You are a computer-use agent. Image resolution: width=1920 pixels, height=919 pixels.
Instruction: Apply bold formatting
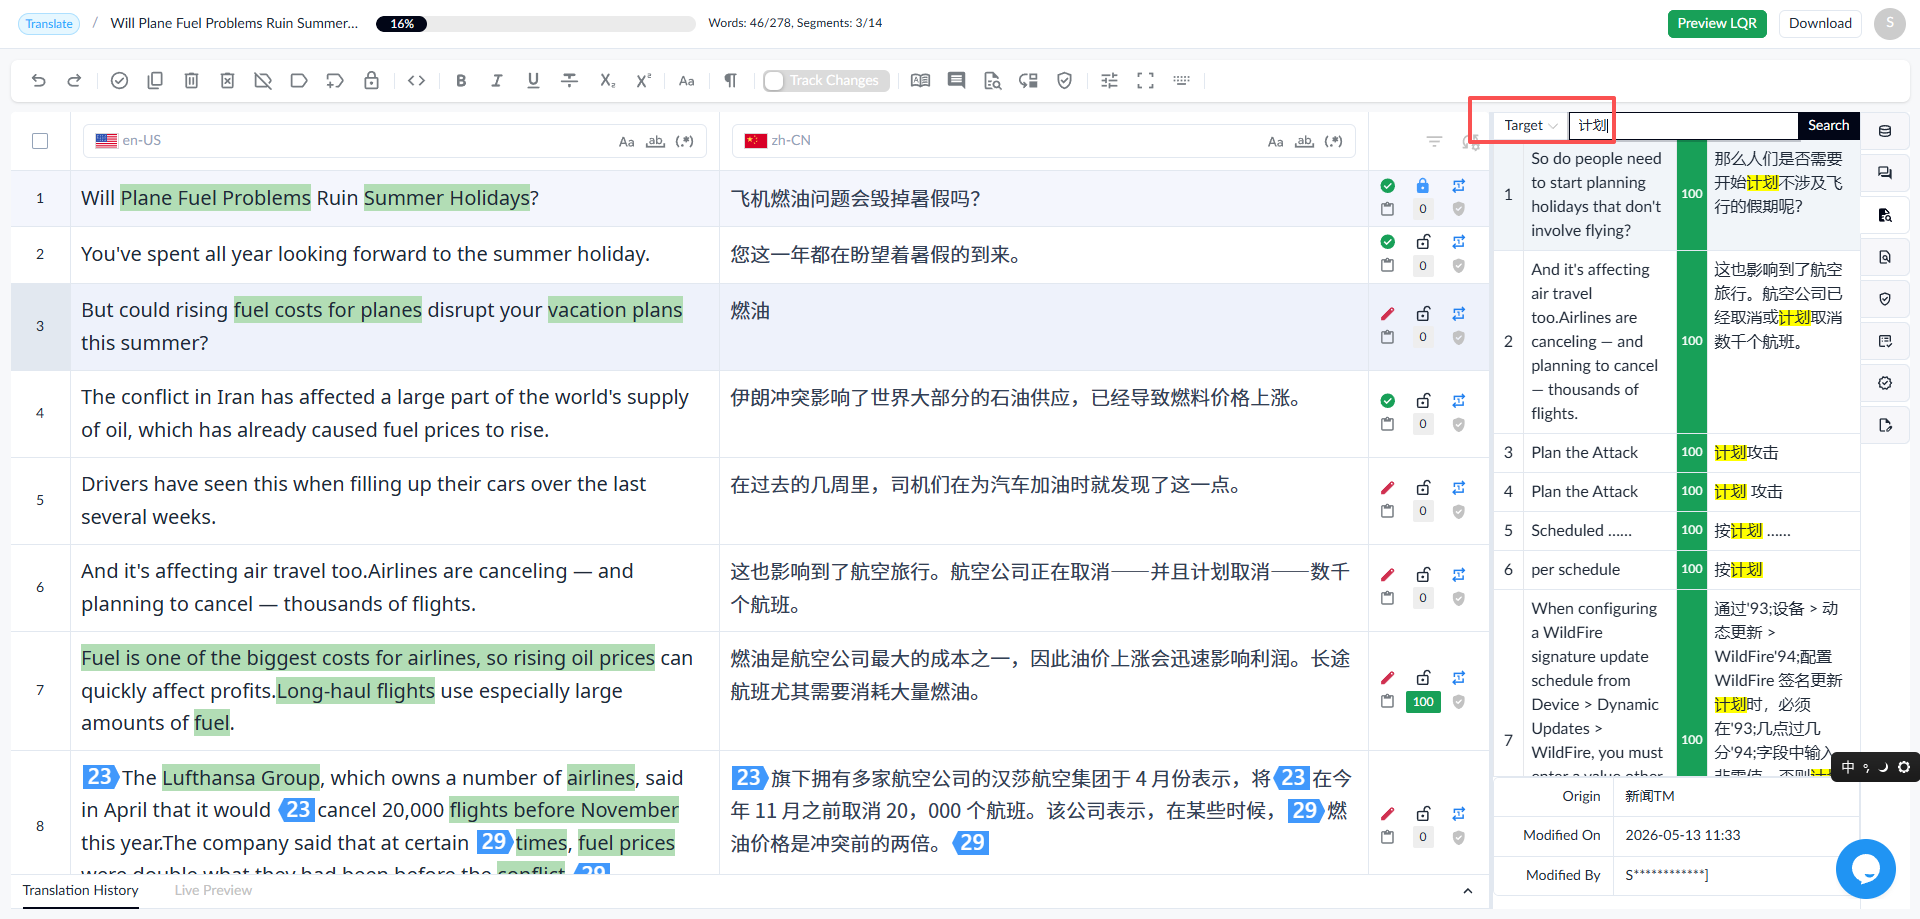[x=461, y=81]
